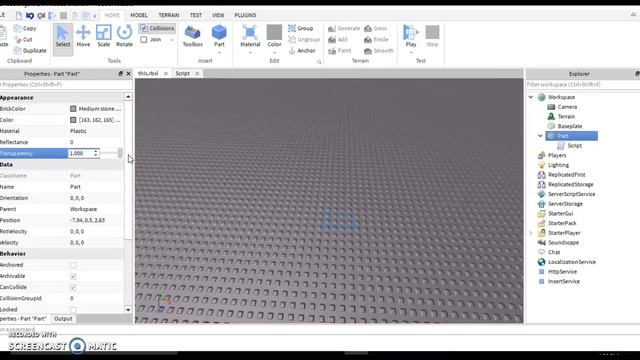Switch to the TEST ribbon tab
This screenshot has height=360, width=640.
coord(196,15)
